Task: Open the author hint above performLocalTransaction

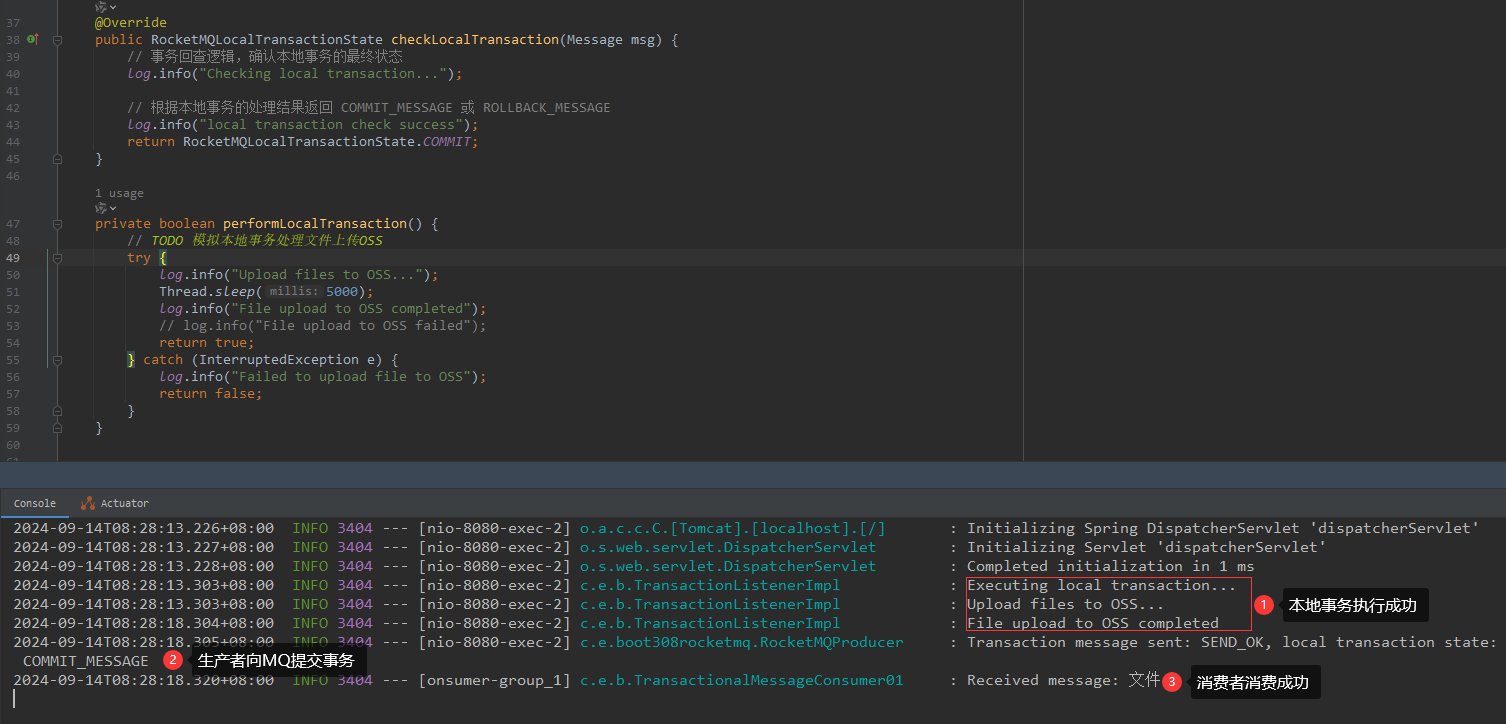Action: pos(106,208)
